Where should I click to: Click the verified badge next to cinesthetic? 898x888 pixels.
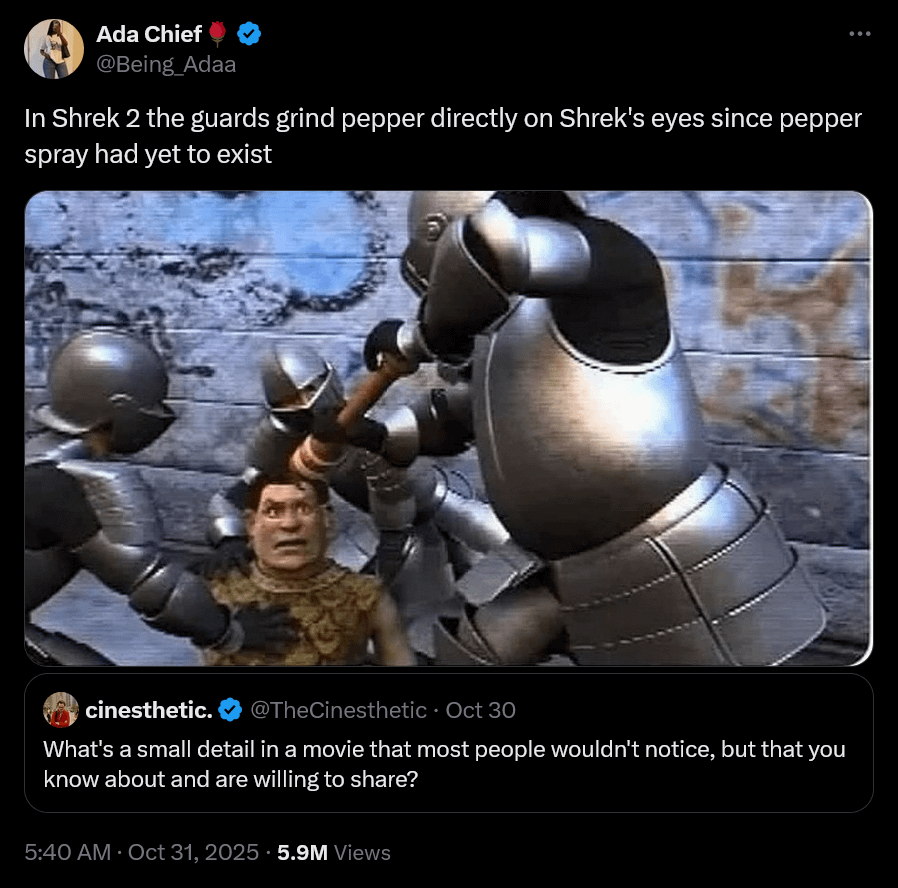(229, 710)
